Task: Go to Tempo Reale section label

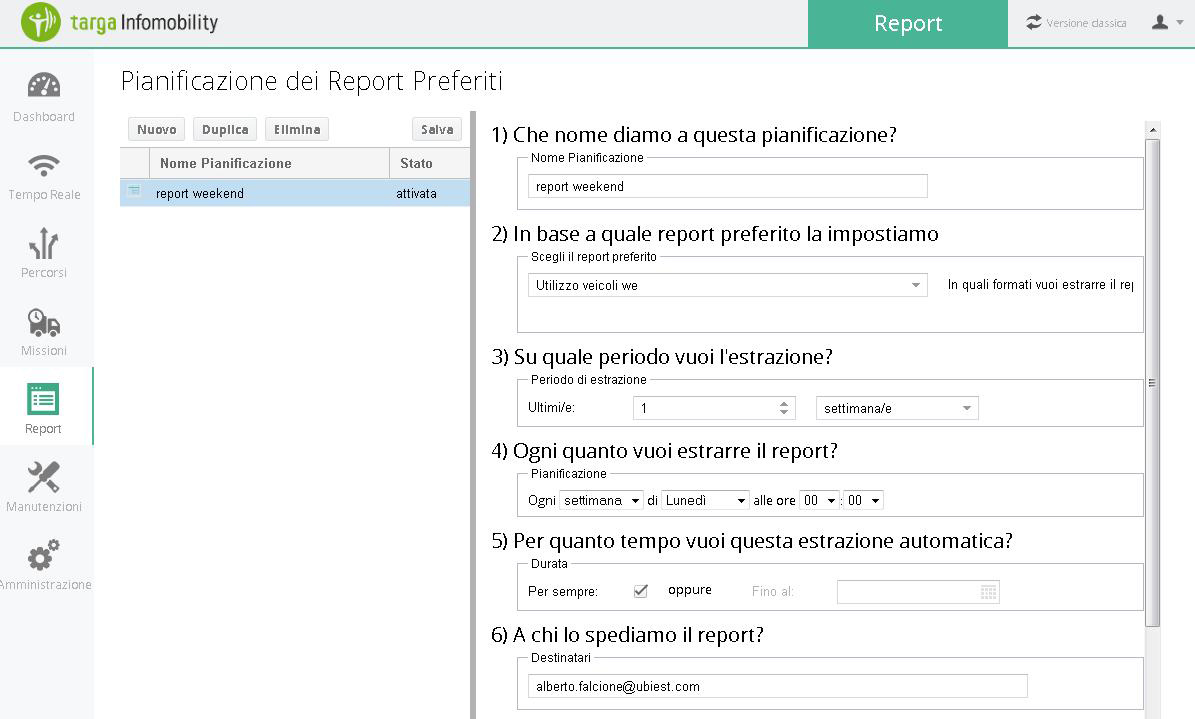Action: pos(44,194)
